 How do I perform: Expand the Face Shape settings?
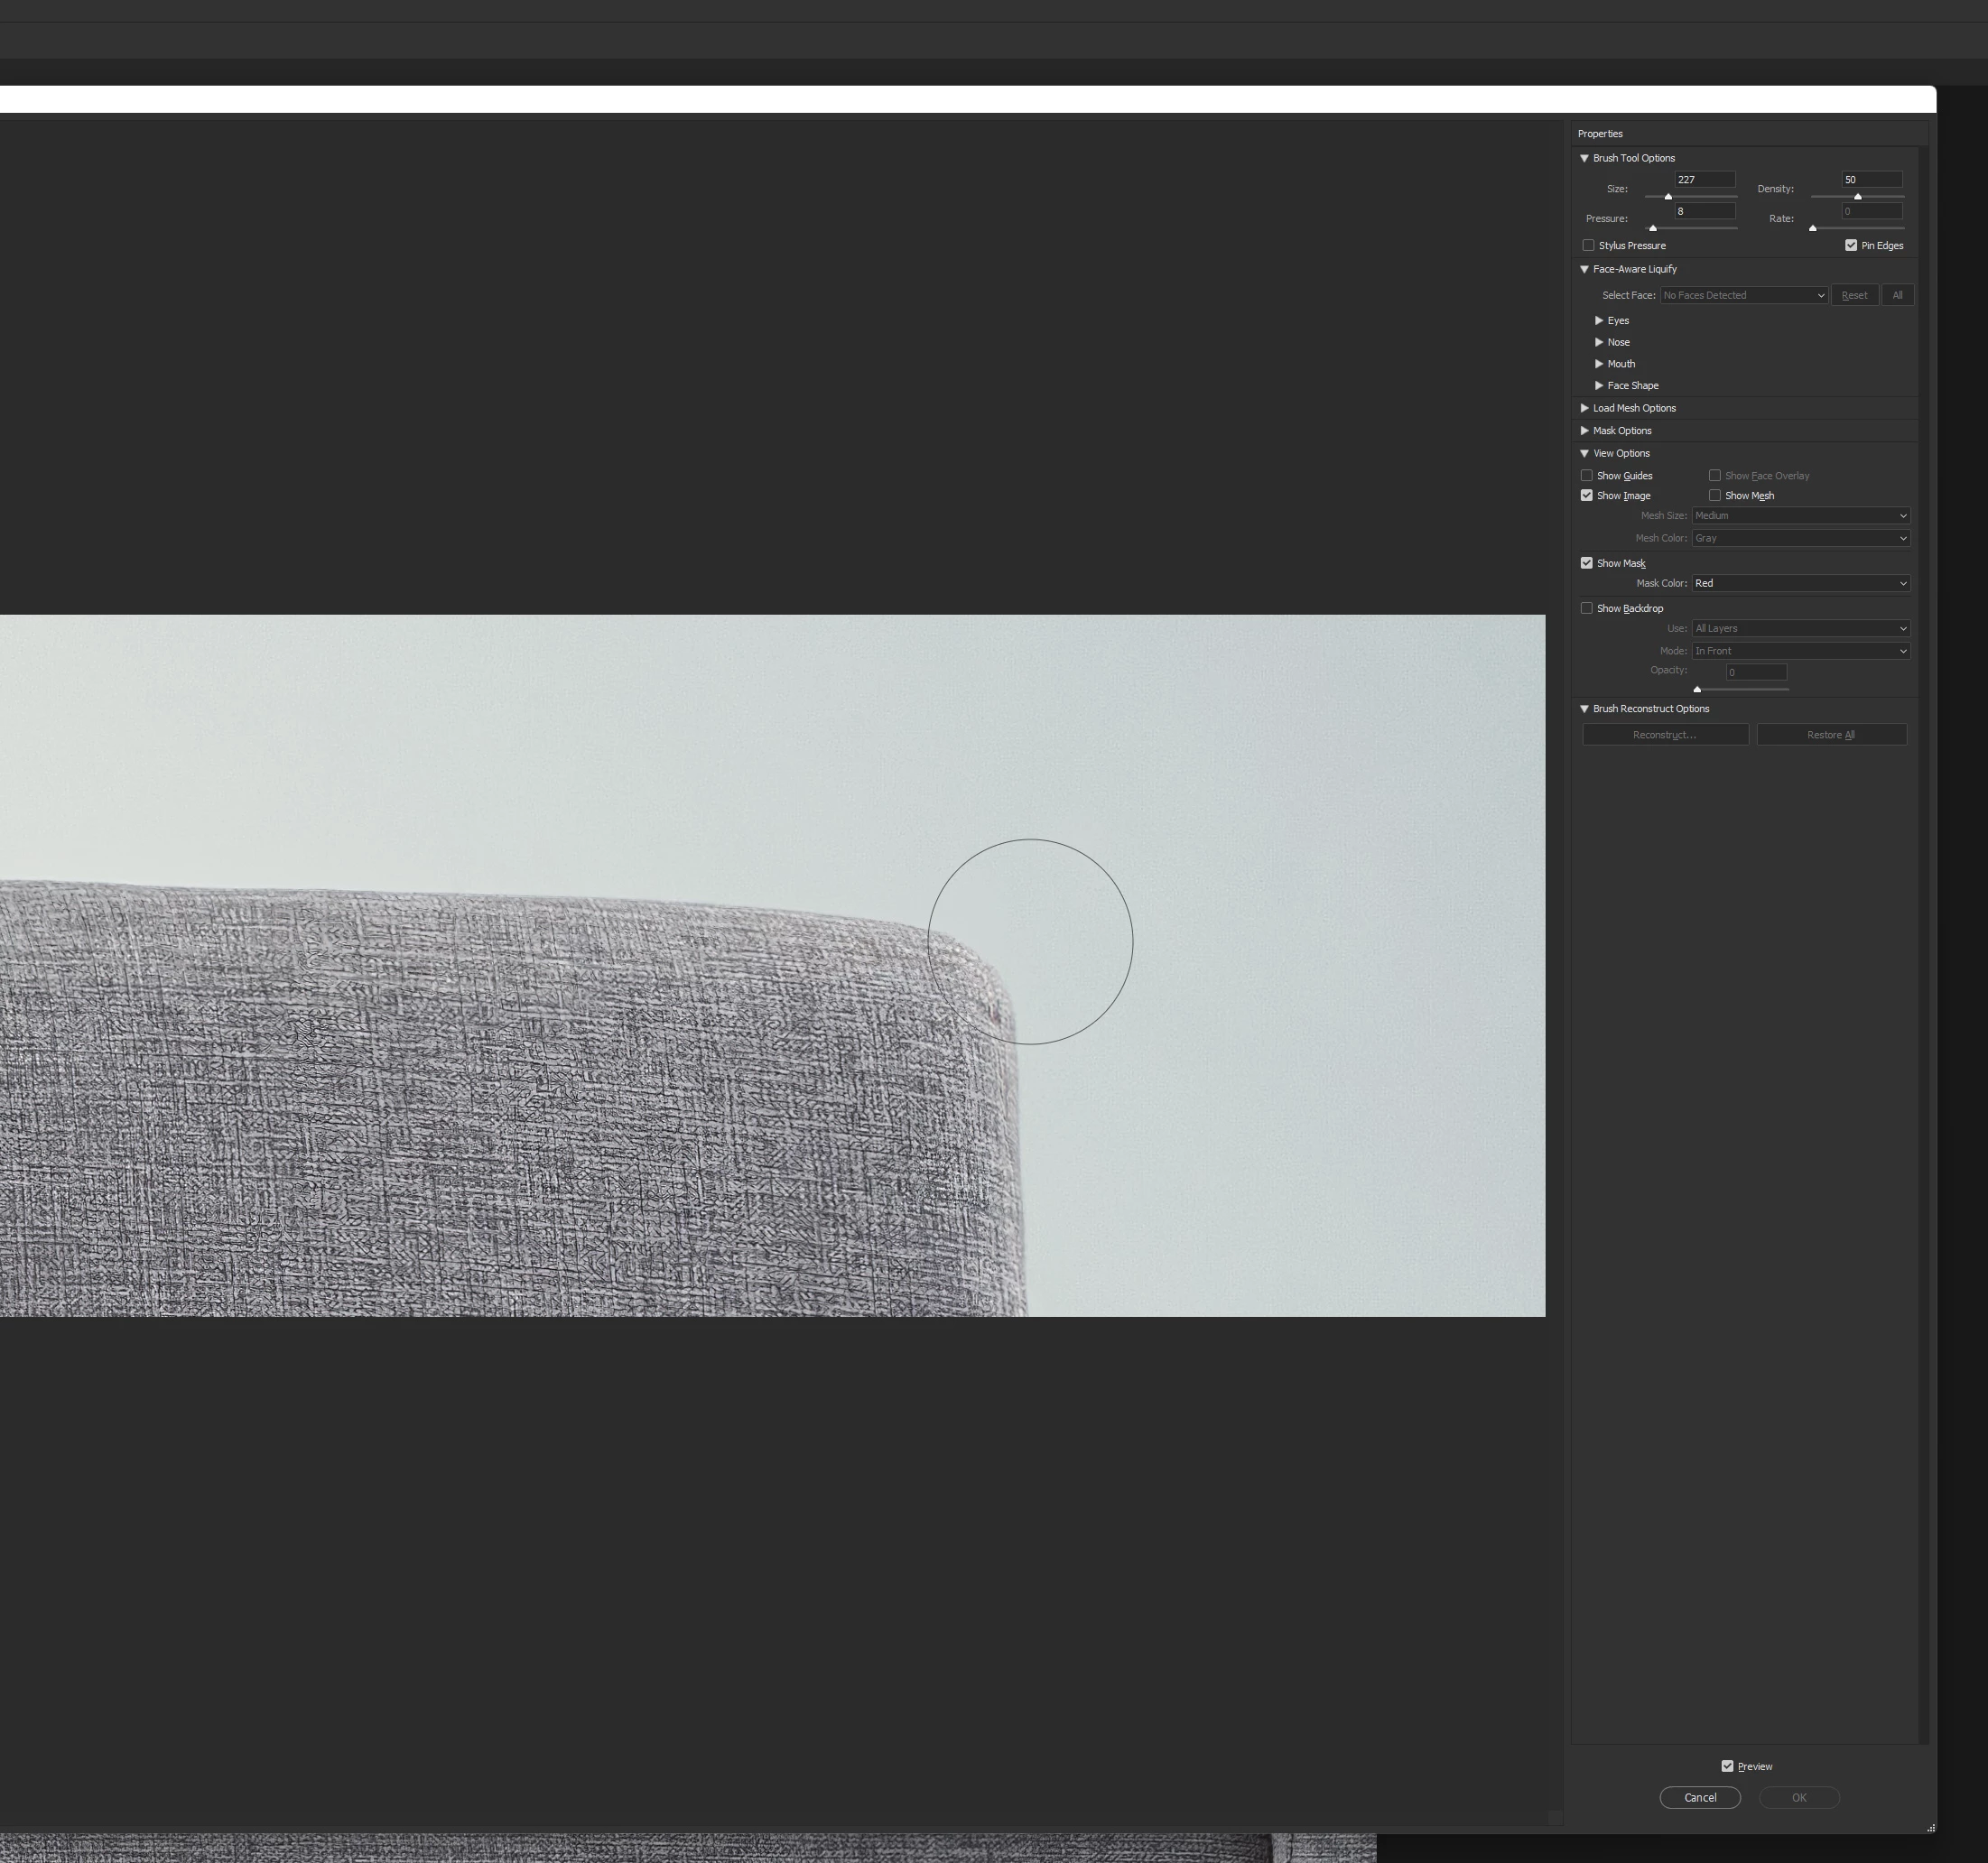pos(1599,386)
